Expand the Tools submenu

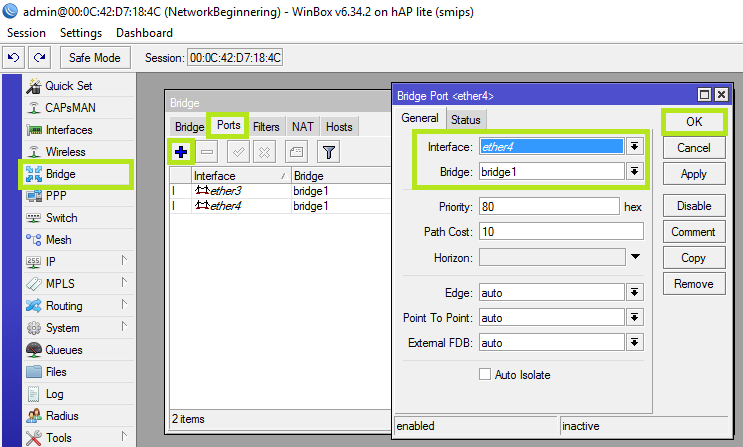click(x=124, y=437)
